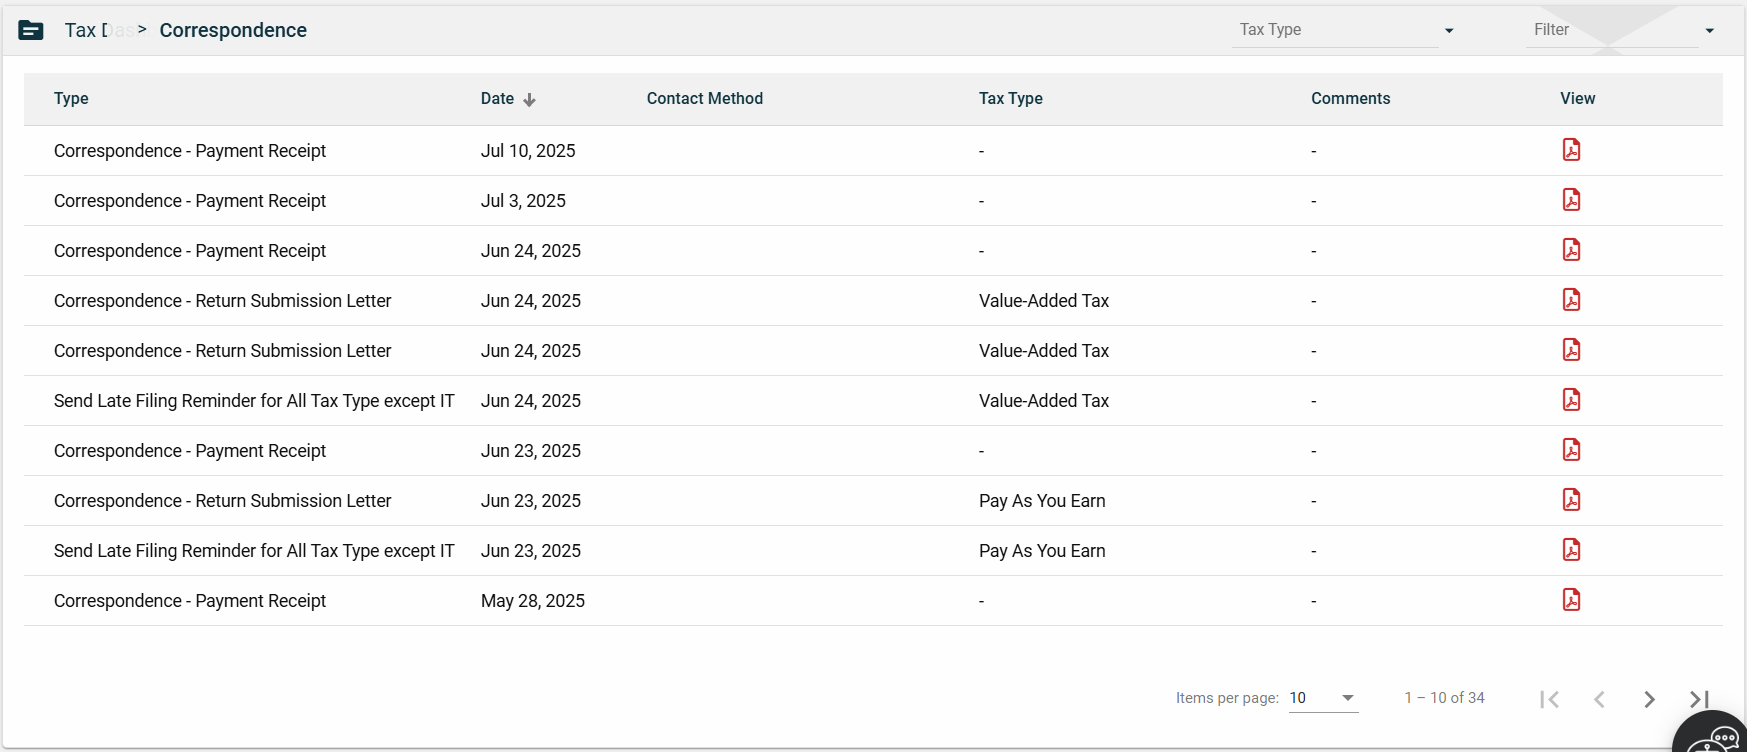View Jun 23 Pay As You Earn Return Submission PDF

pos(1571,500)
